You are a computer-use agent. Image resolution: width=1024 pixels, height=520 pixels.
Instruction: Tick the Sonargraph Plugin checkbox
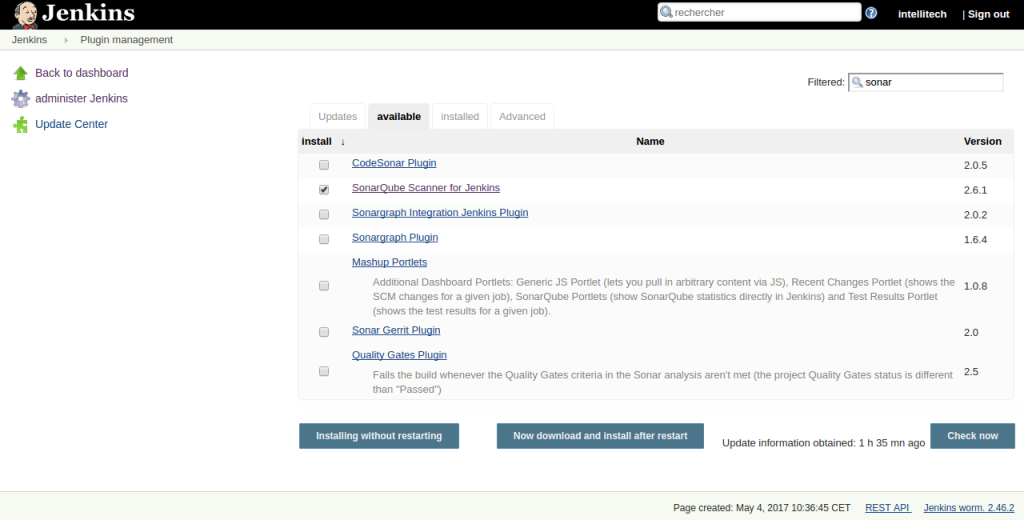coord(324,240)
